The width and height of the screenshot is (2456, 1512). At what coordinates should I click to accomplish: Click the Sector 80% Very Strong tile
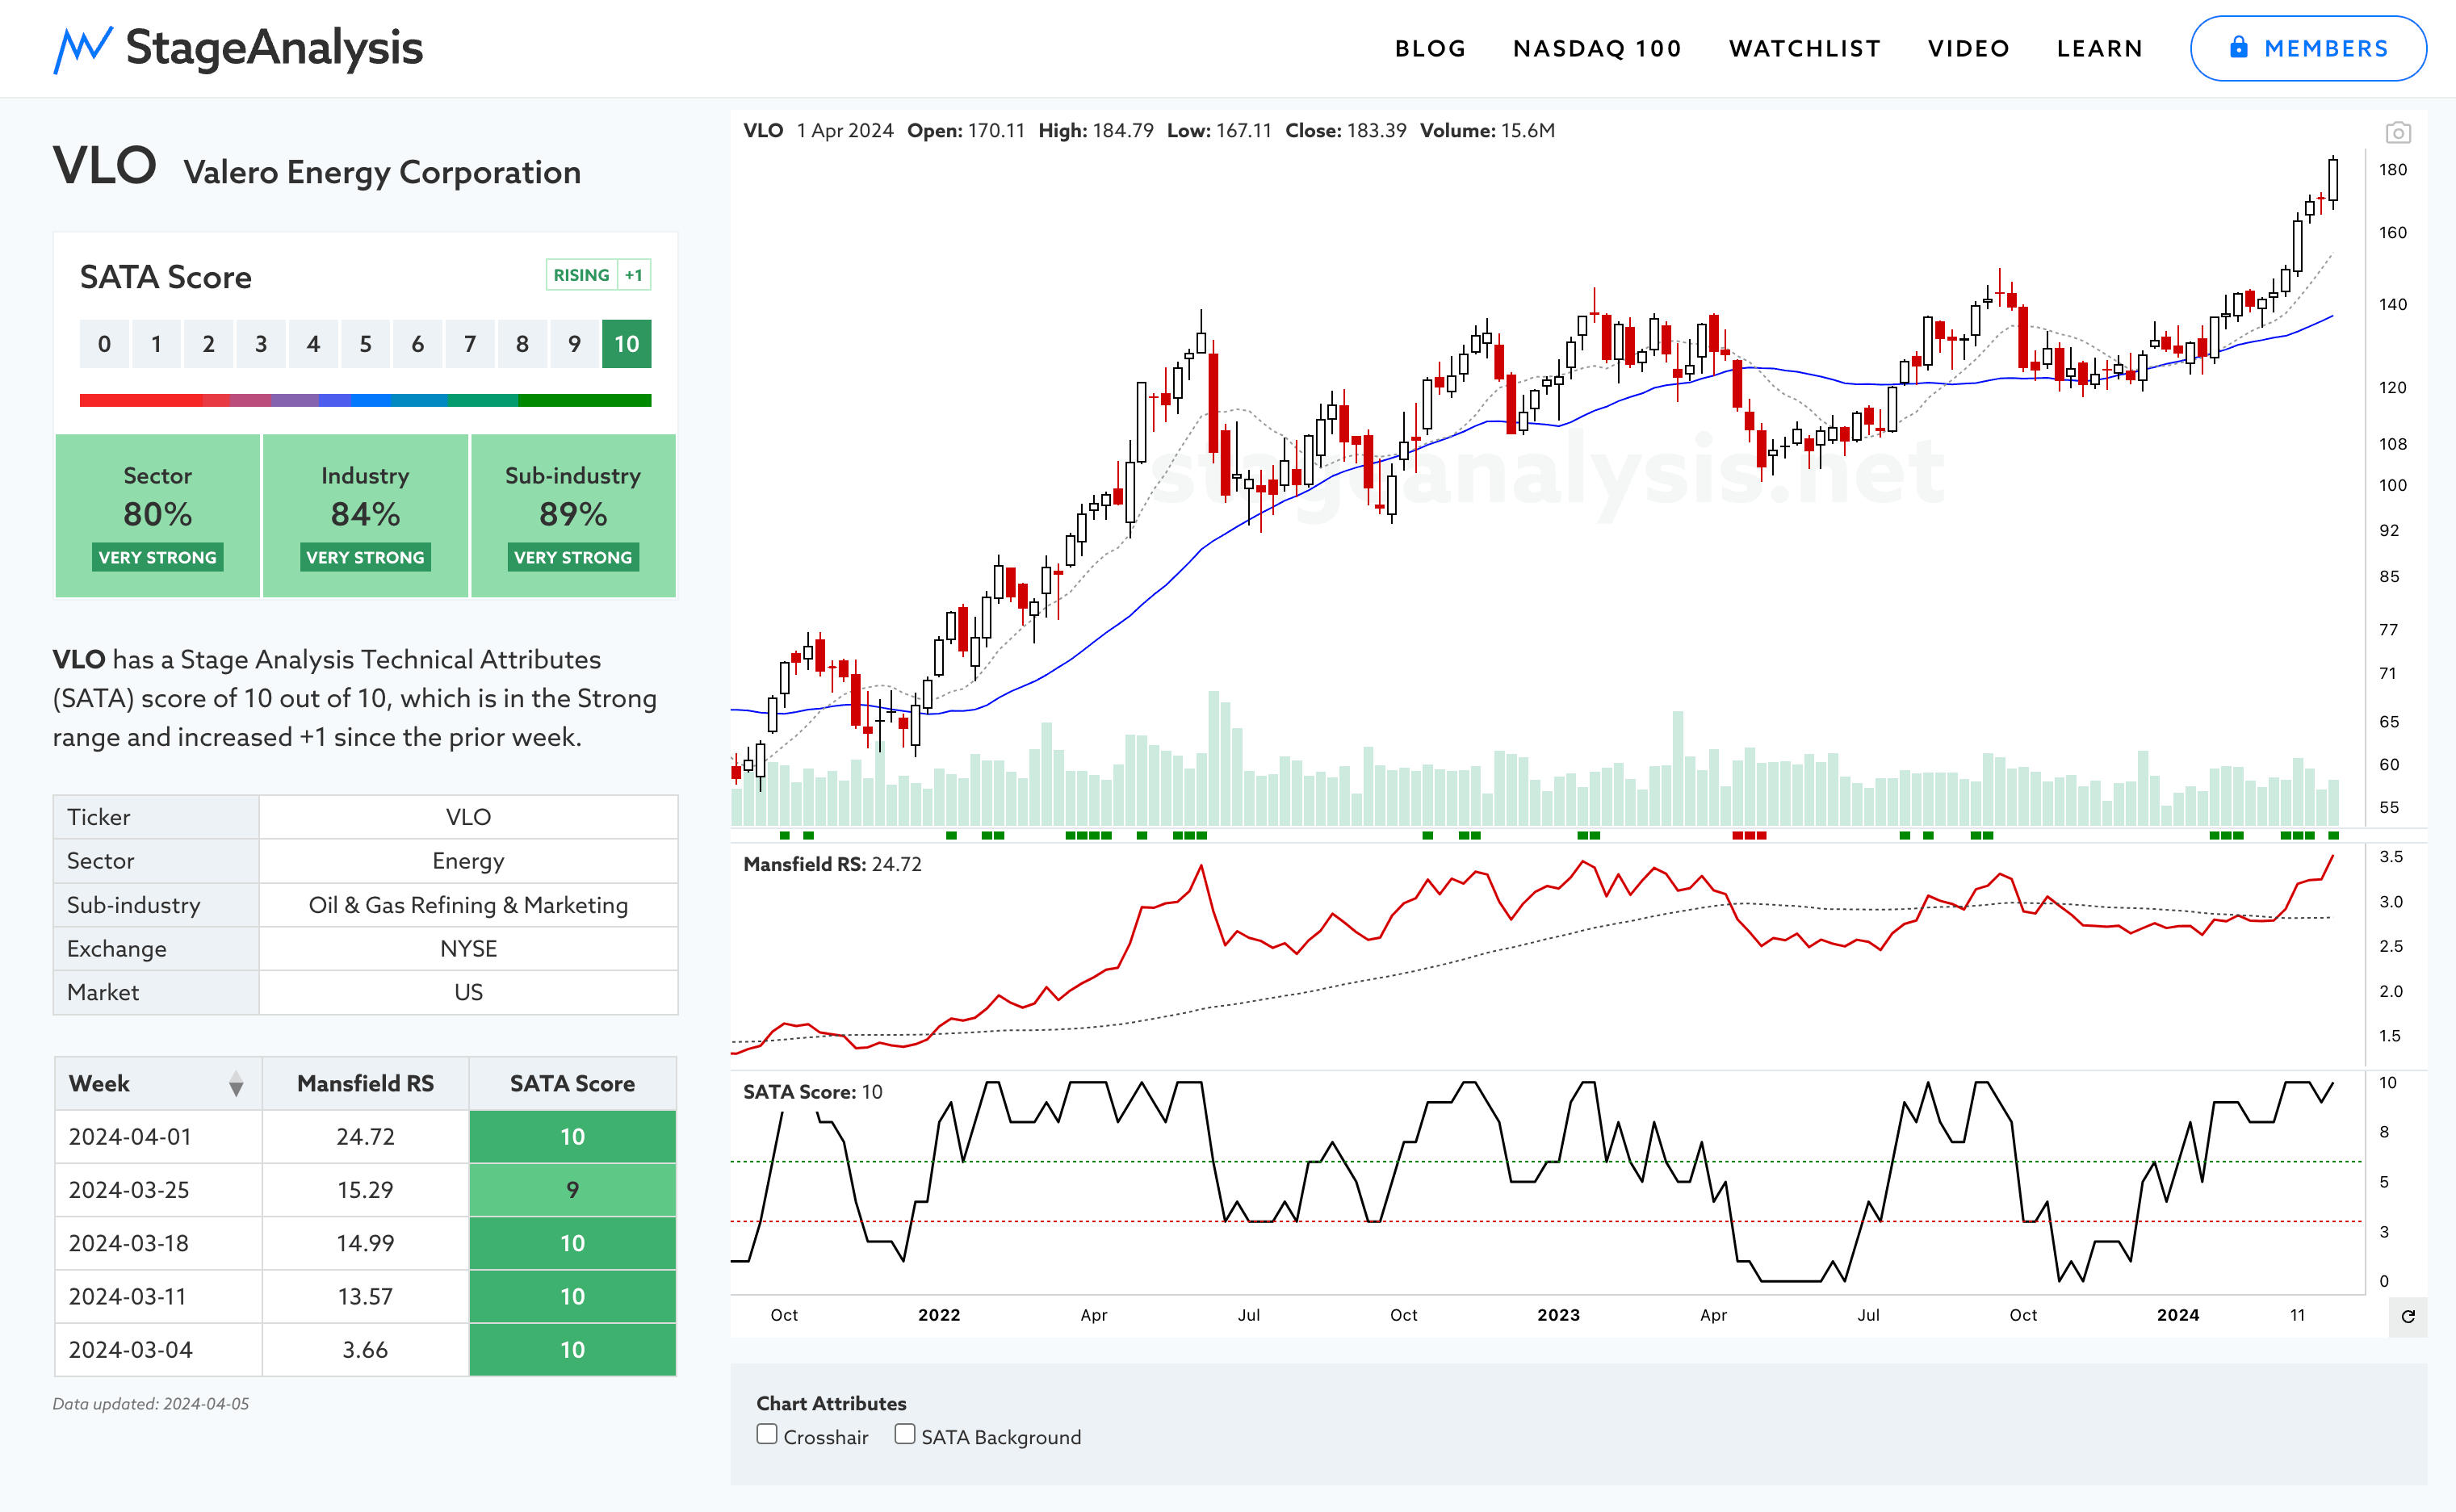click(158, 516)
